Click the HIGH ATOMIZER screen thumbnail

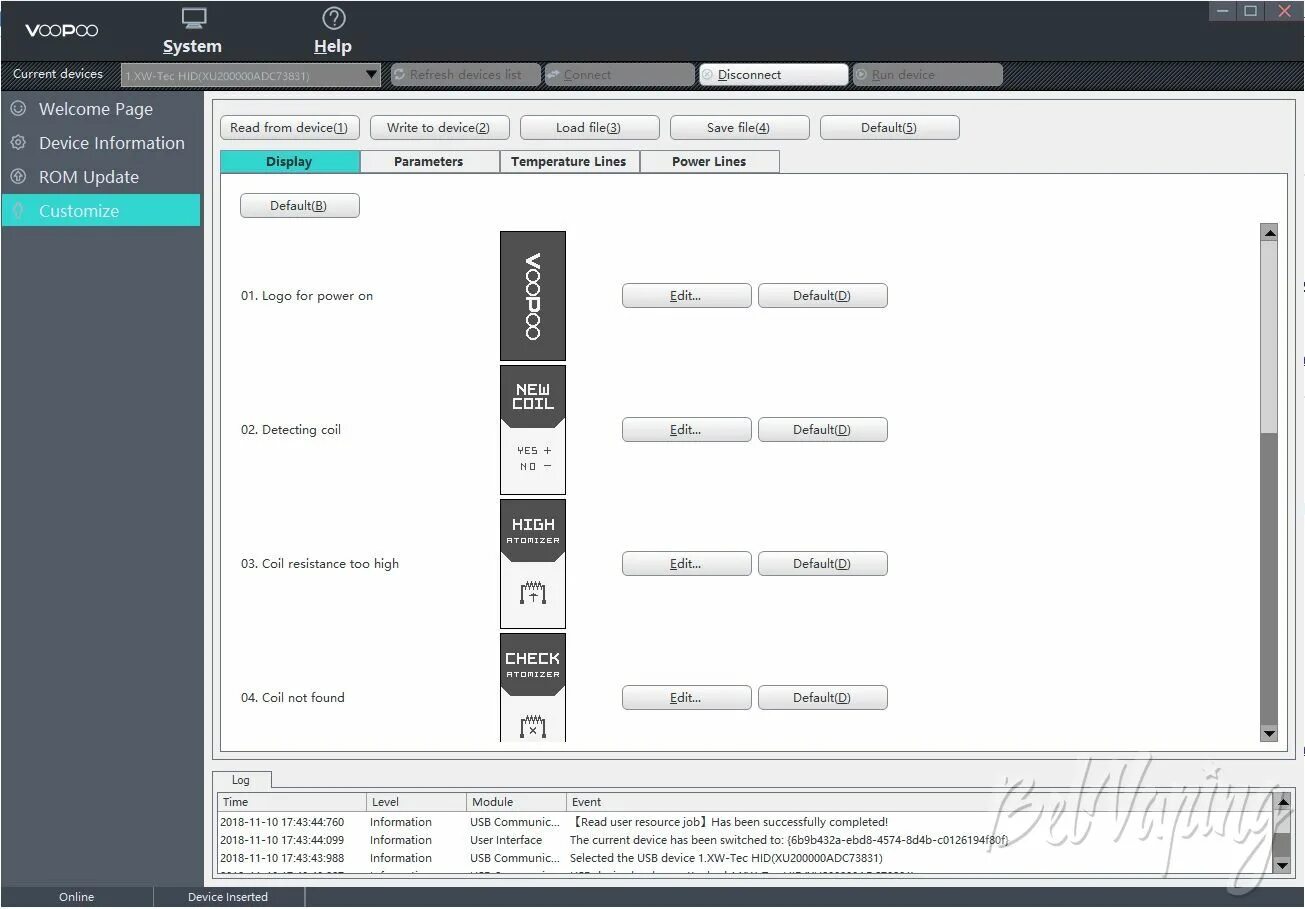533,564
